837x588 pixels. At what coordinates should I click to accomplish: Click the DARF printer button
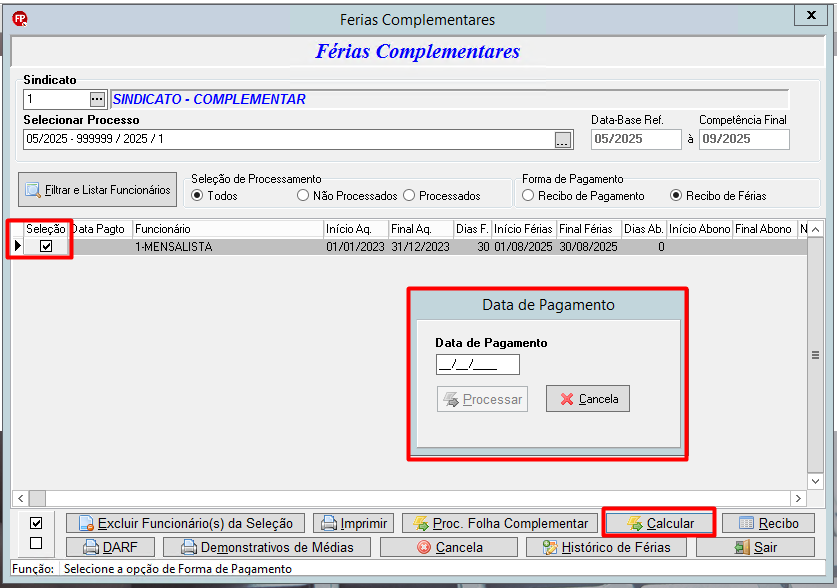(x=110, y=547)
